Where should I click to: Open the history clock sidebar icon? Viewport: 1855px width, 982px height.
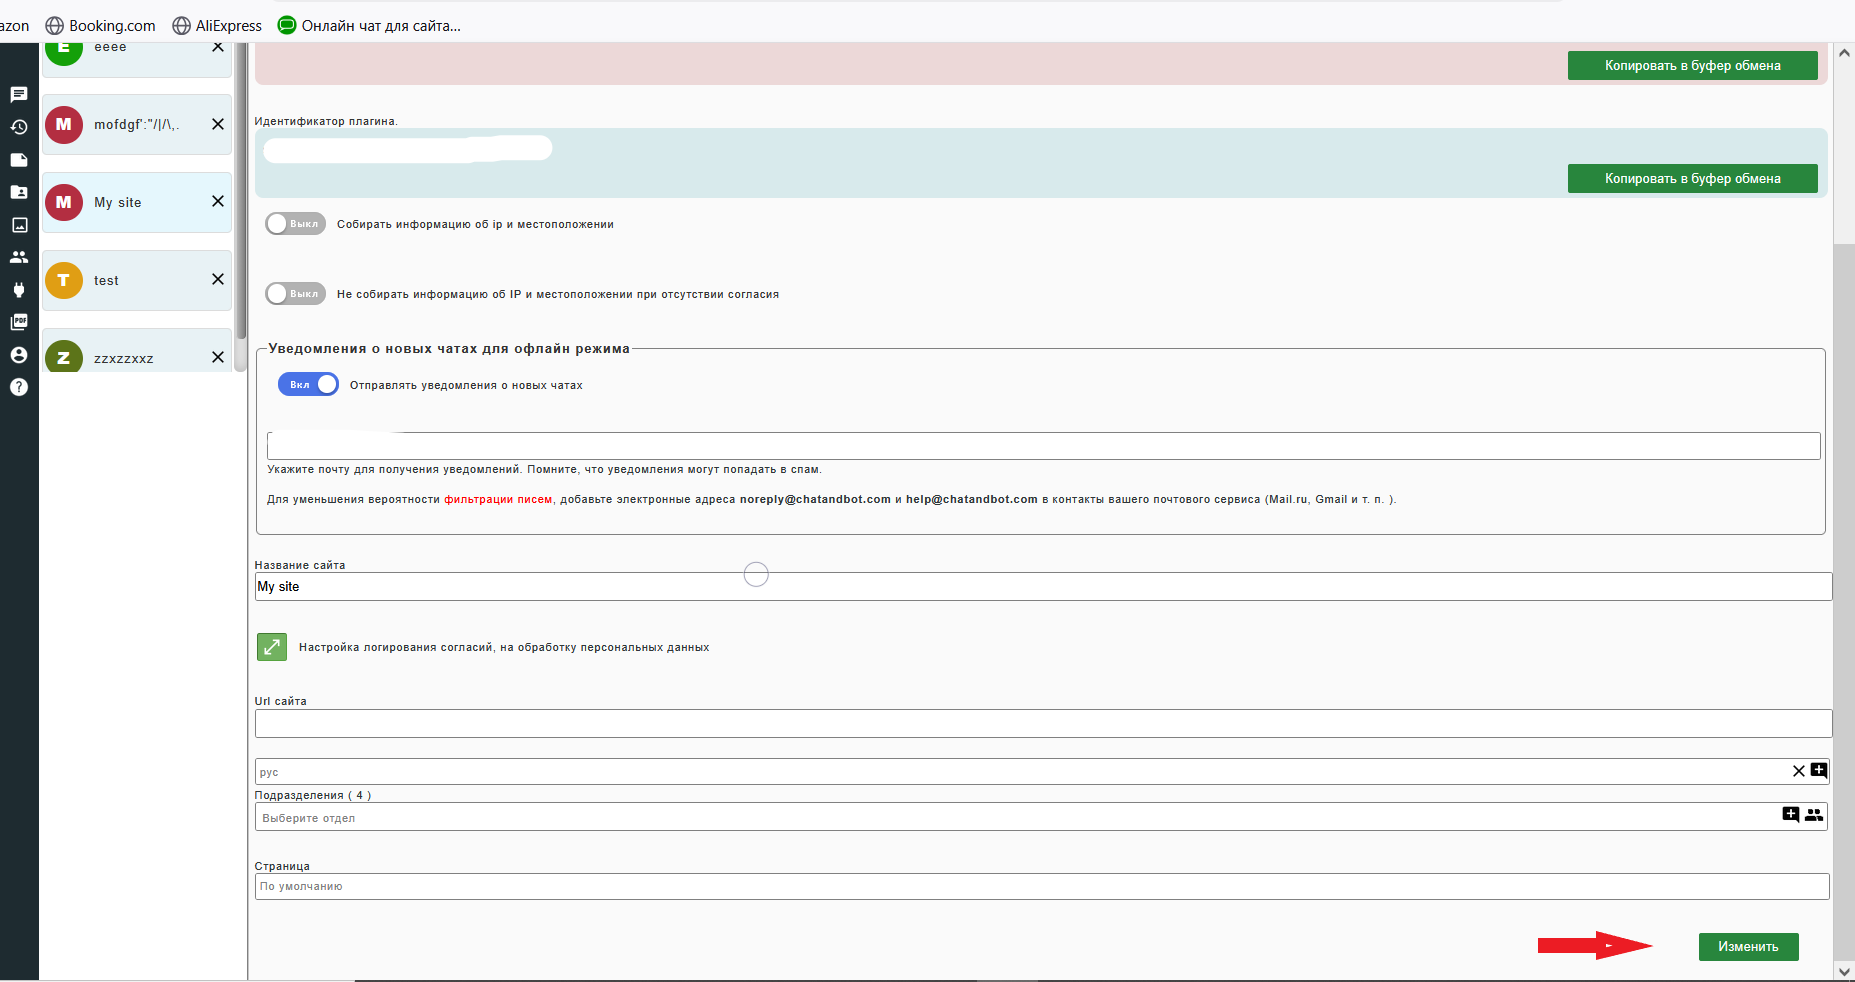point(18,127)
